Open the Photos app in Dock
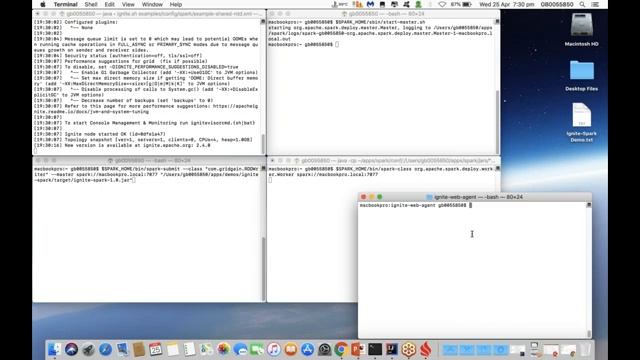640x360 pixels. click(223, 349)
